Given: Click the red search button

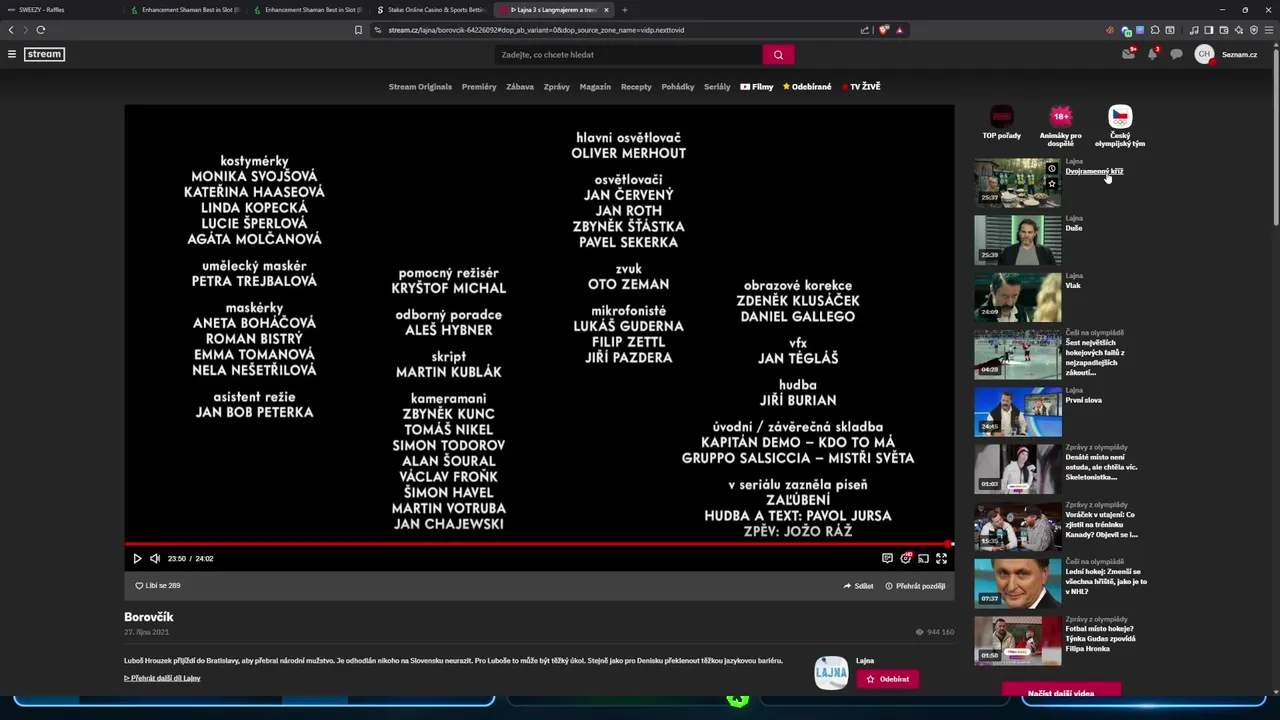Looking at the screenshot, I should [x=778, y=55].
